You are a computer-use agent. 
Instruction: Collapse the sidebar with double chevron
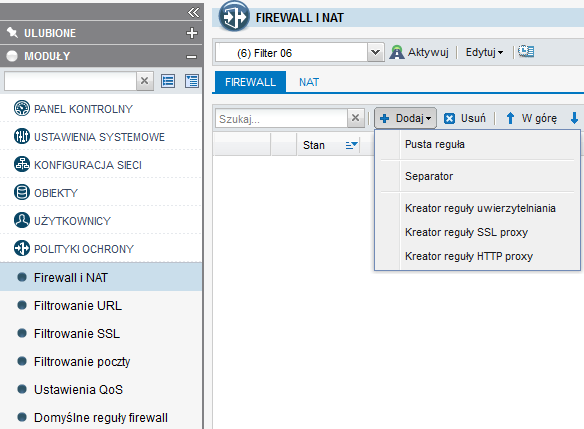pyautogui.click(x=193, y=12)
